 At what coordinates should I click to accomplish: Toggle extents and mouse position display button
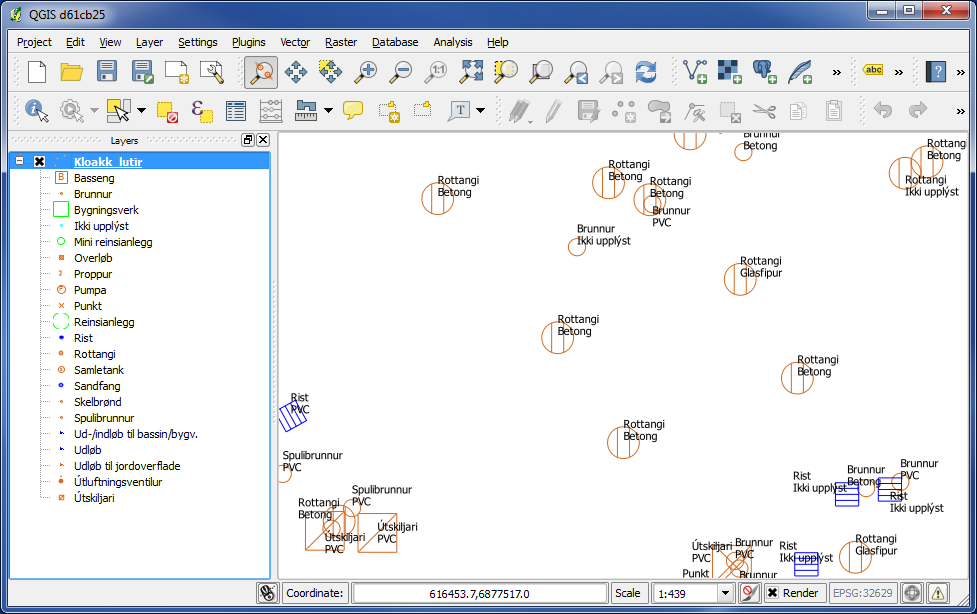pos(268,593)
